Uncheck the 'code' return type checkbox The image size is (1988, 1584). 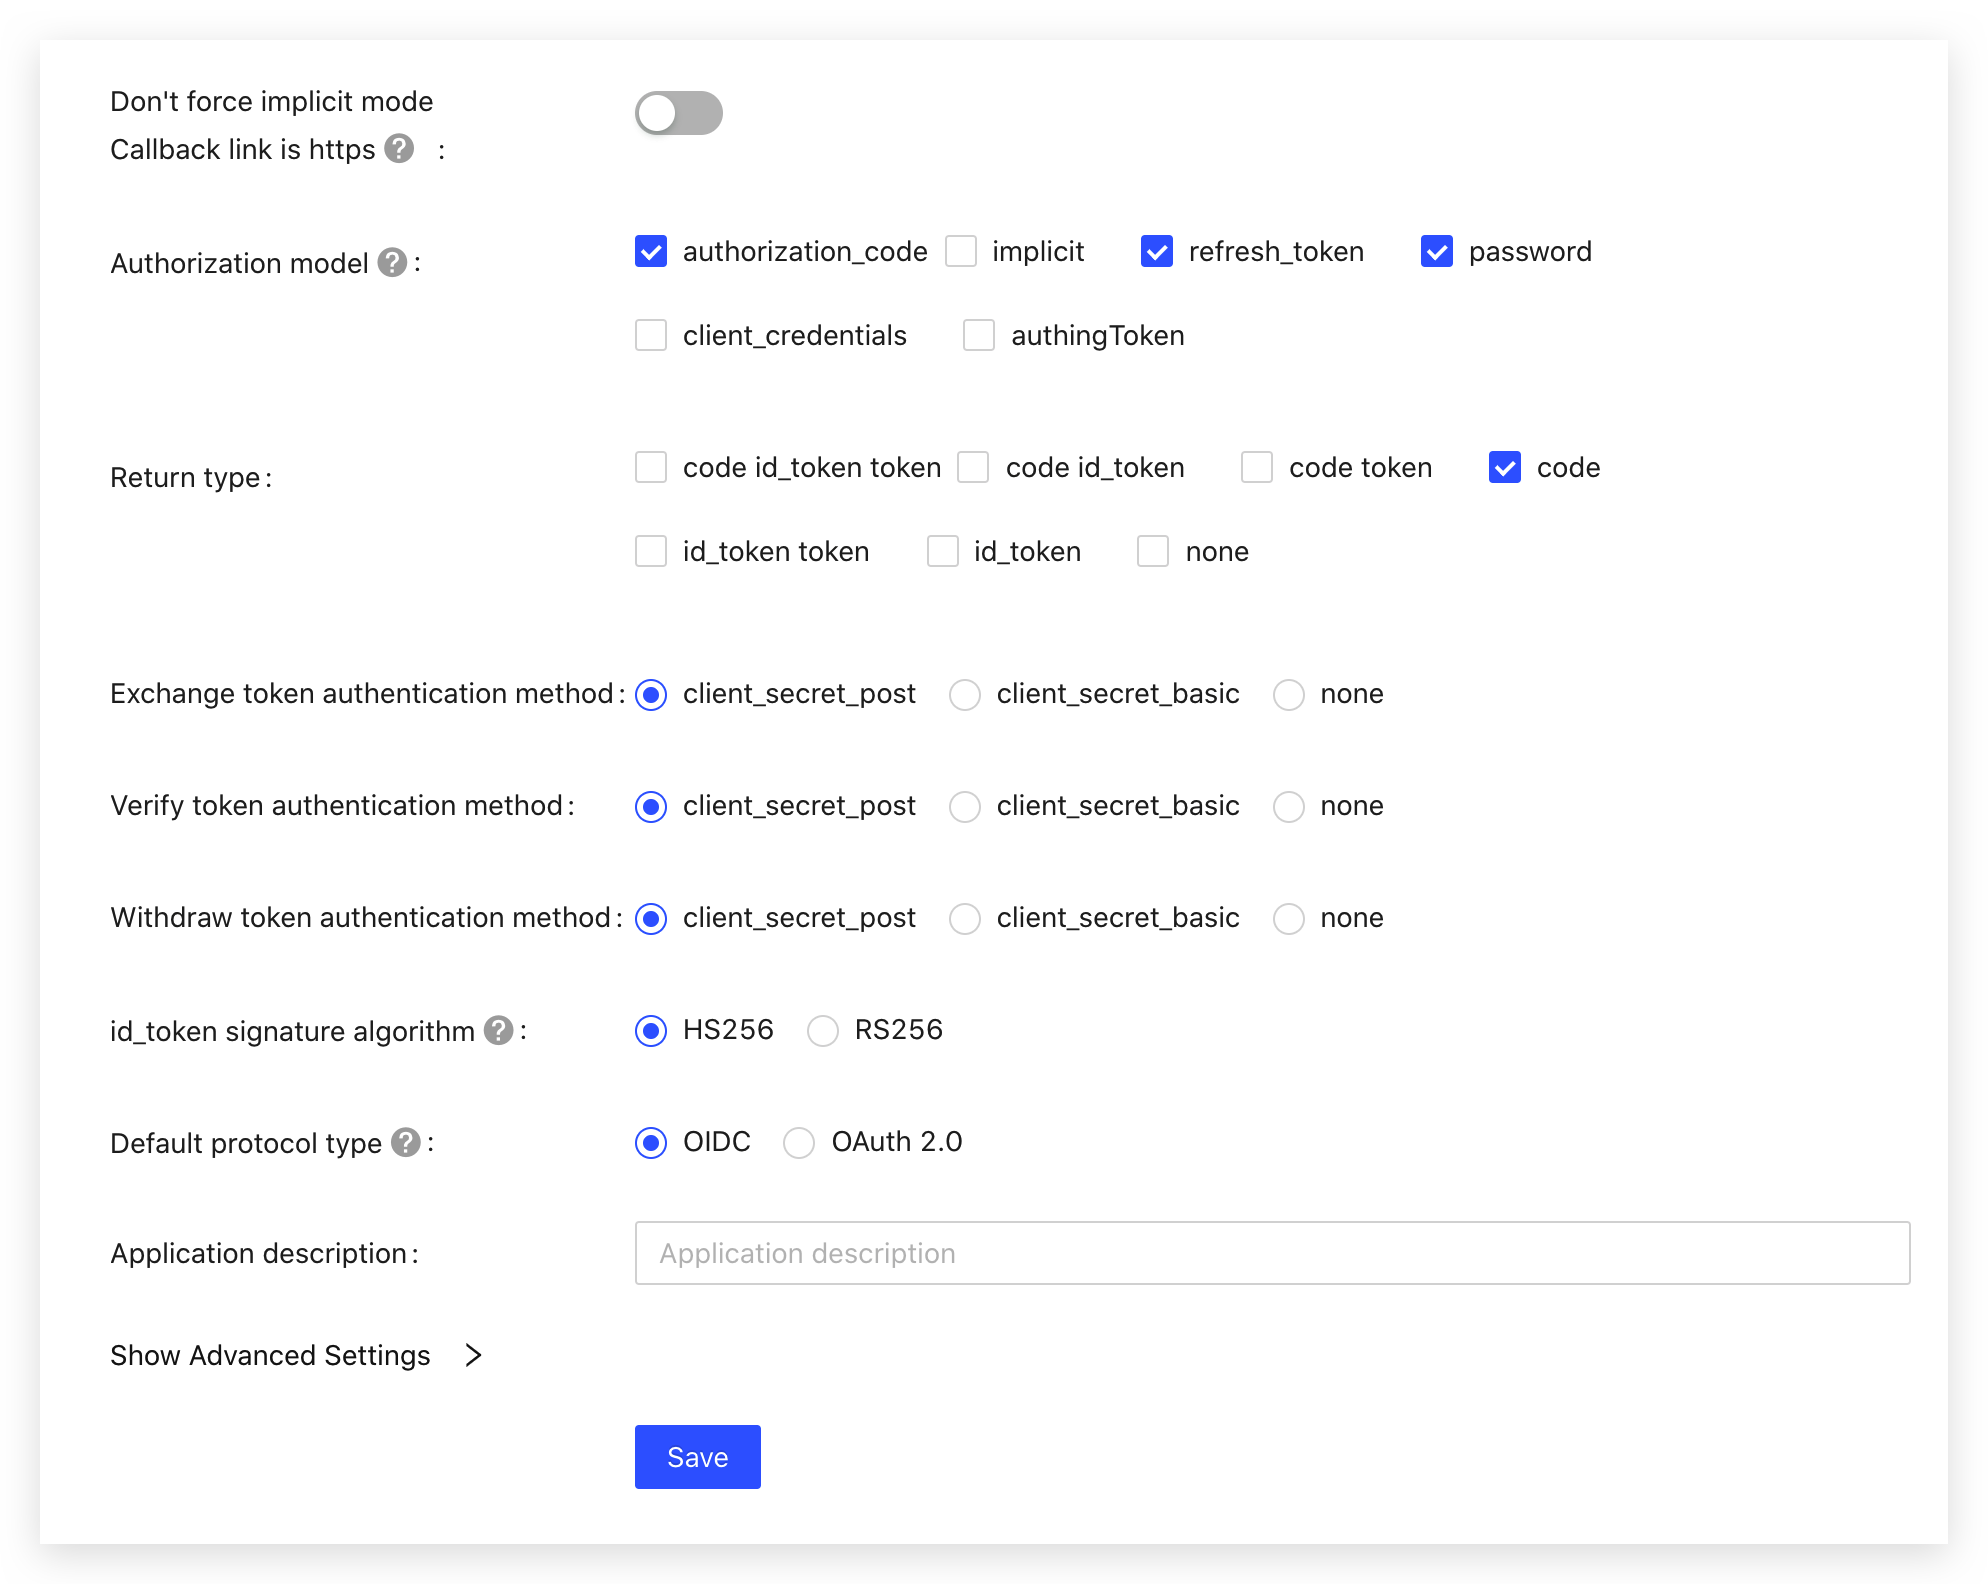[1505, 467]
